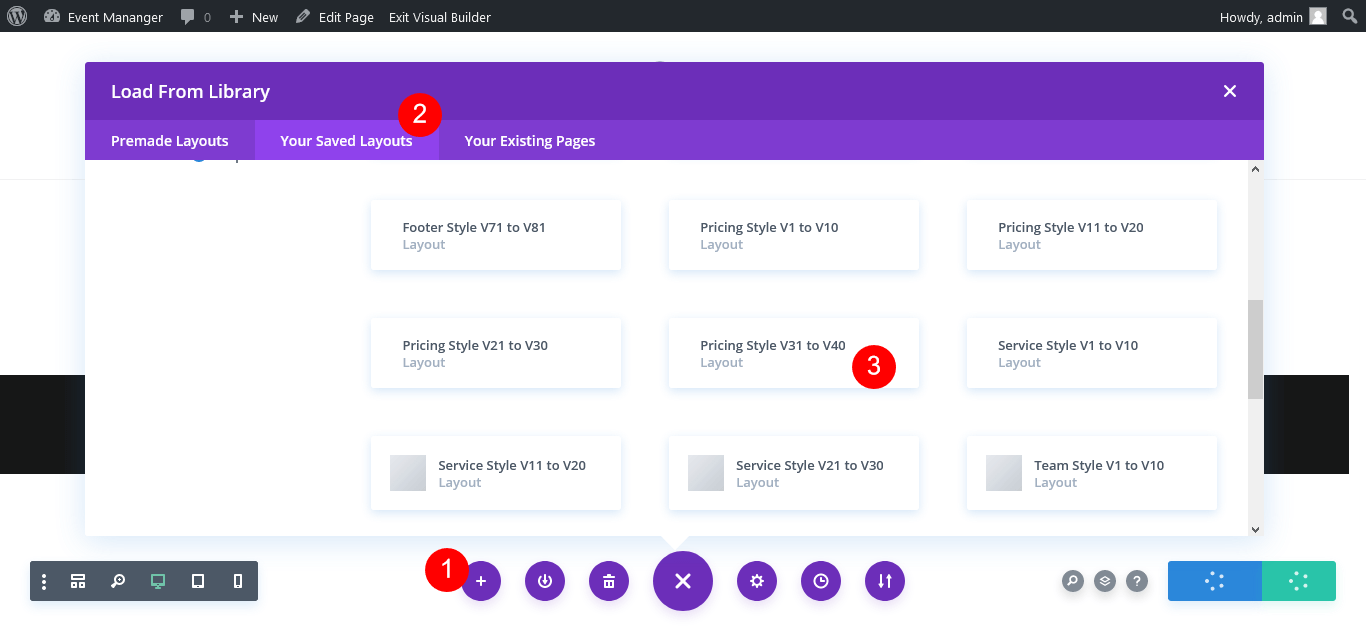Open page settings gear icon
Image resolution: width=1366 pixels, height=626 pixels.
point(757,581)
